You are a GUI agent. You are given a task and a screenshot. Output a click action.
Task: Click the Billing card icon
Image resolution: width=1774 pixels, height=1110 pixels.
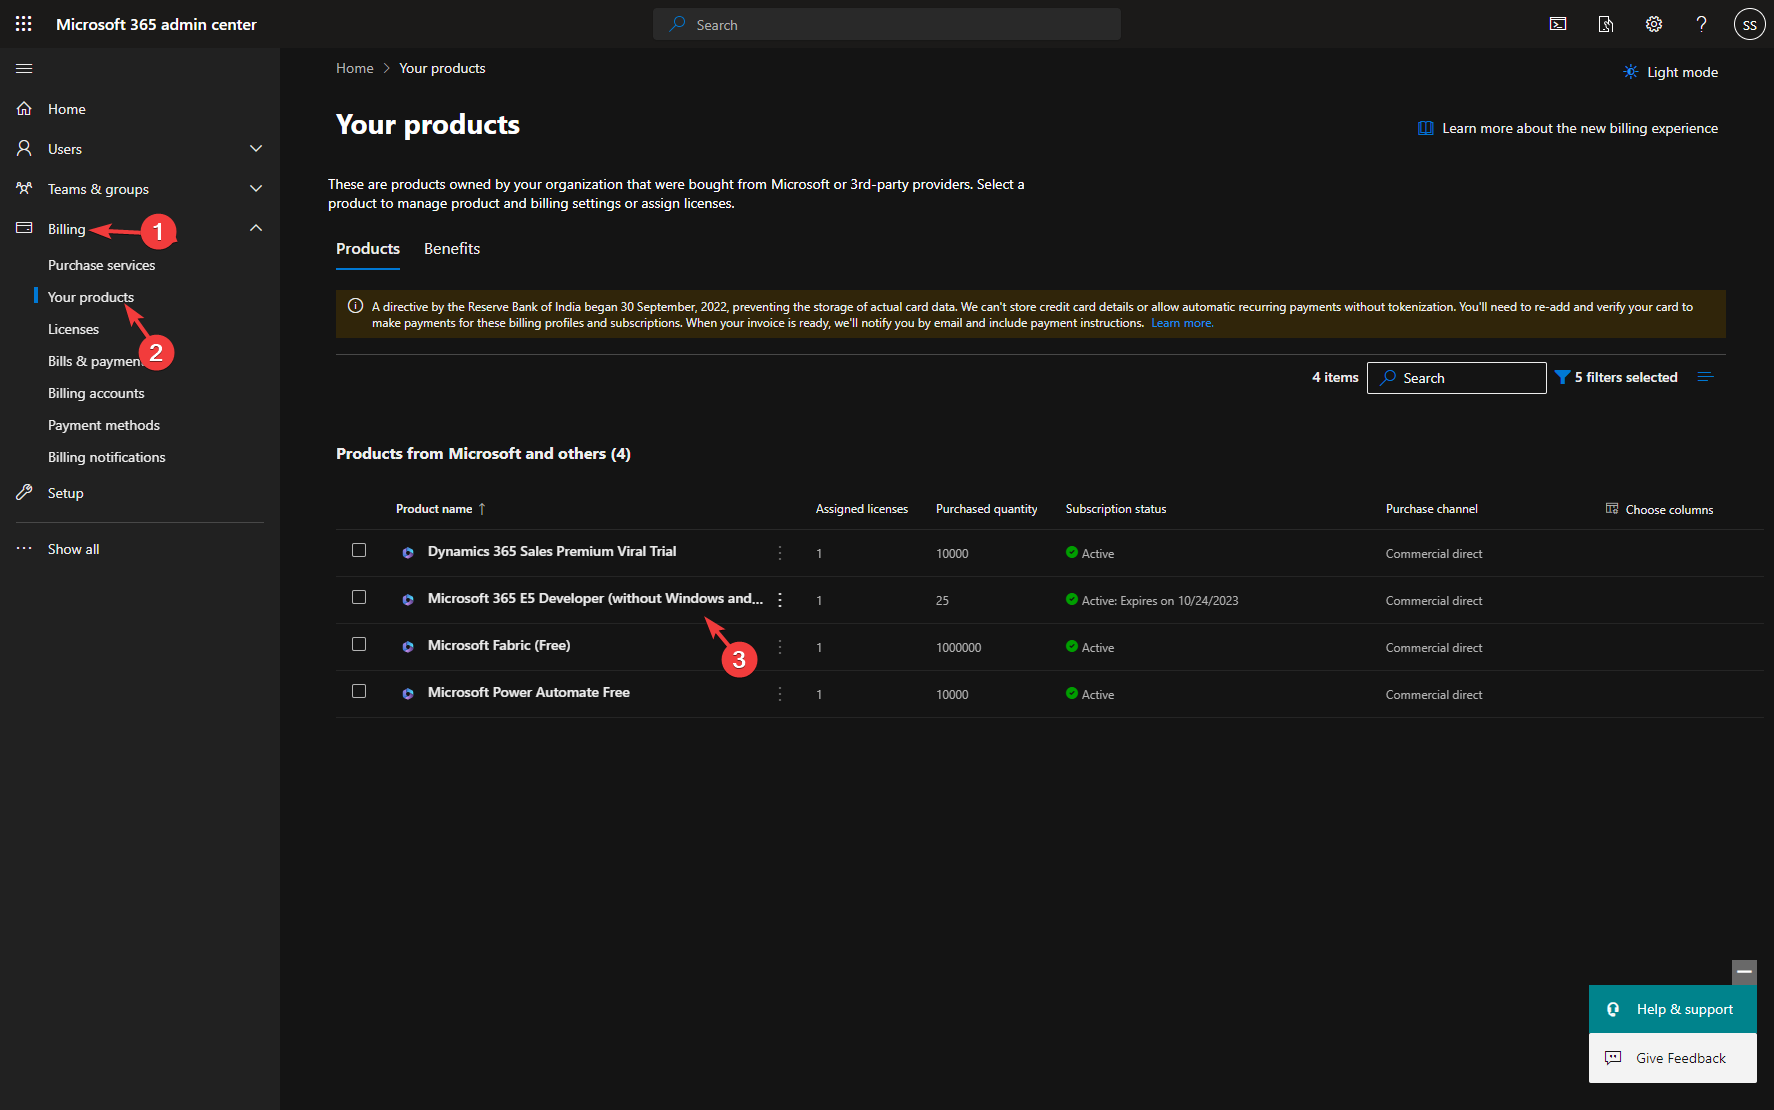coord(24,228)
